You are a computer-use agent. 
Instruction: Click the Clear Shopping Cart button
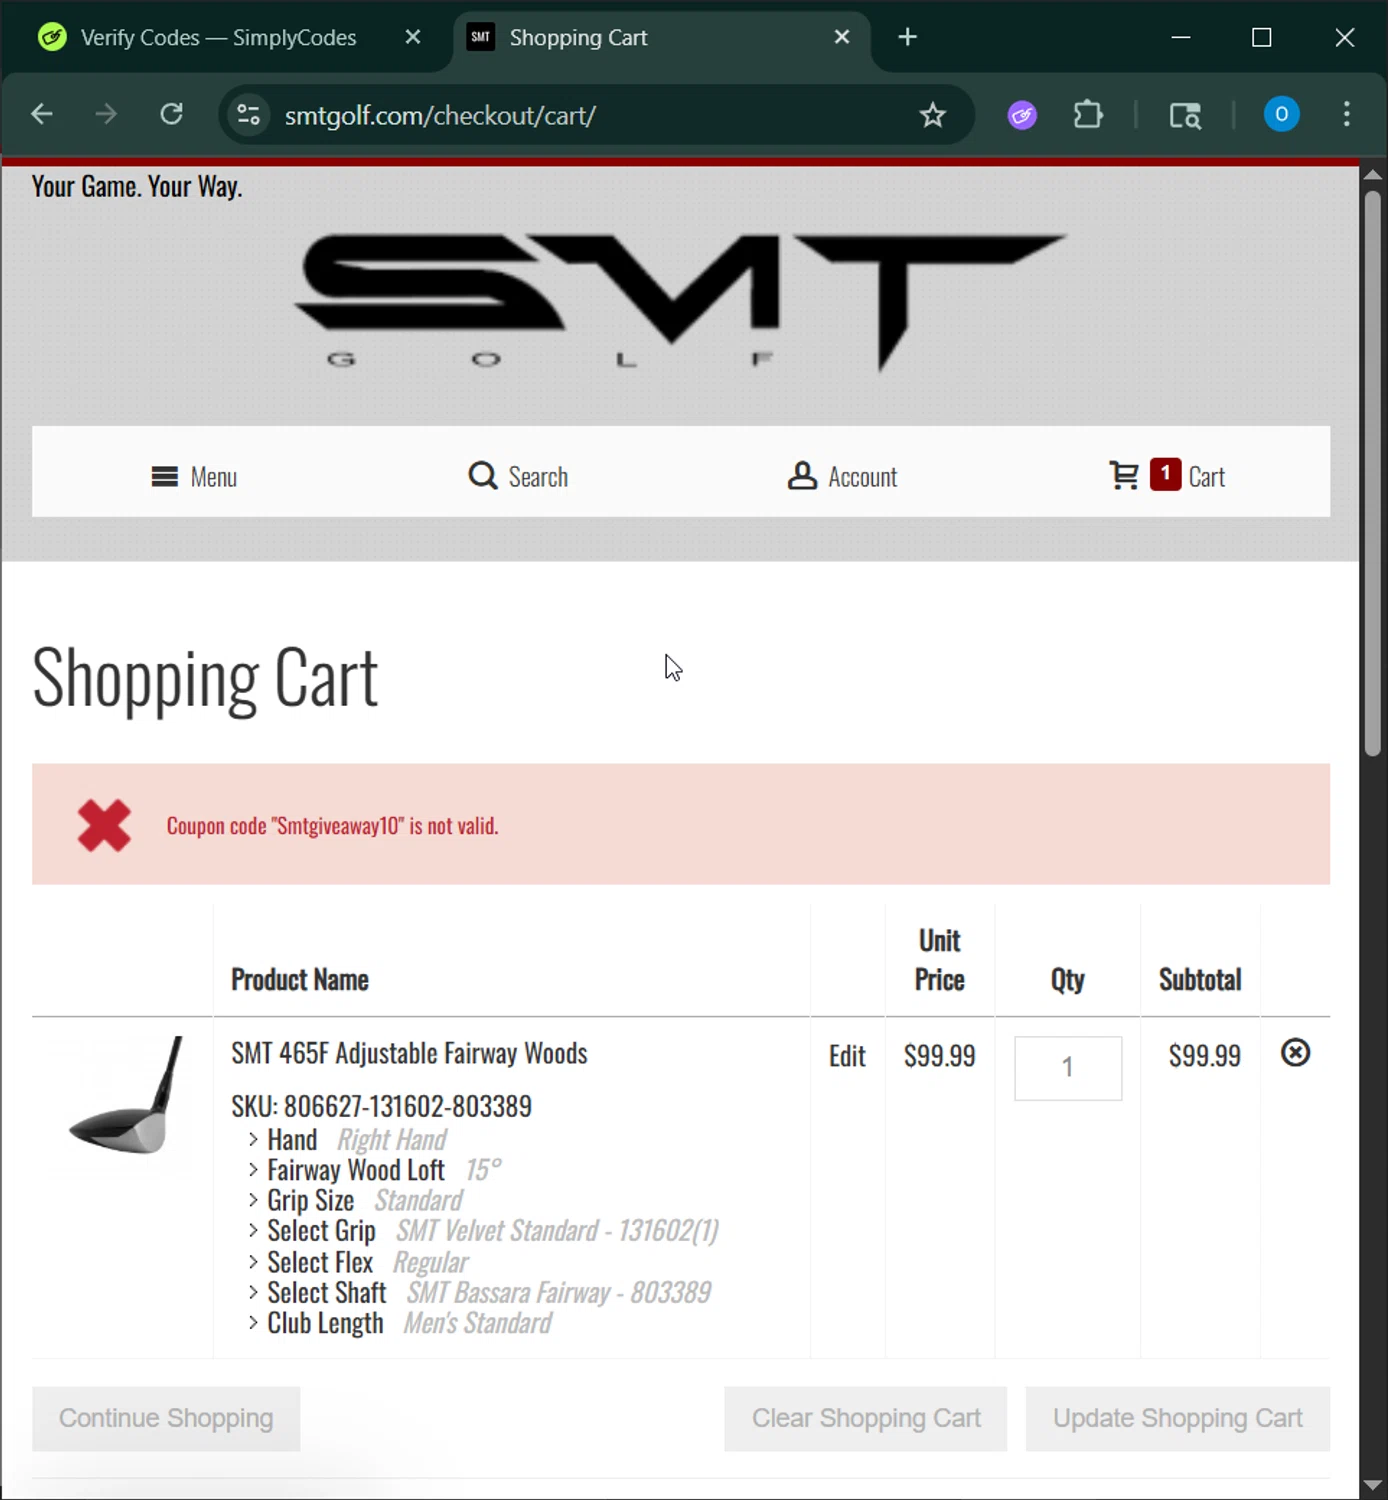point(866,1419)
